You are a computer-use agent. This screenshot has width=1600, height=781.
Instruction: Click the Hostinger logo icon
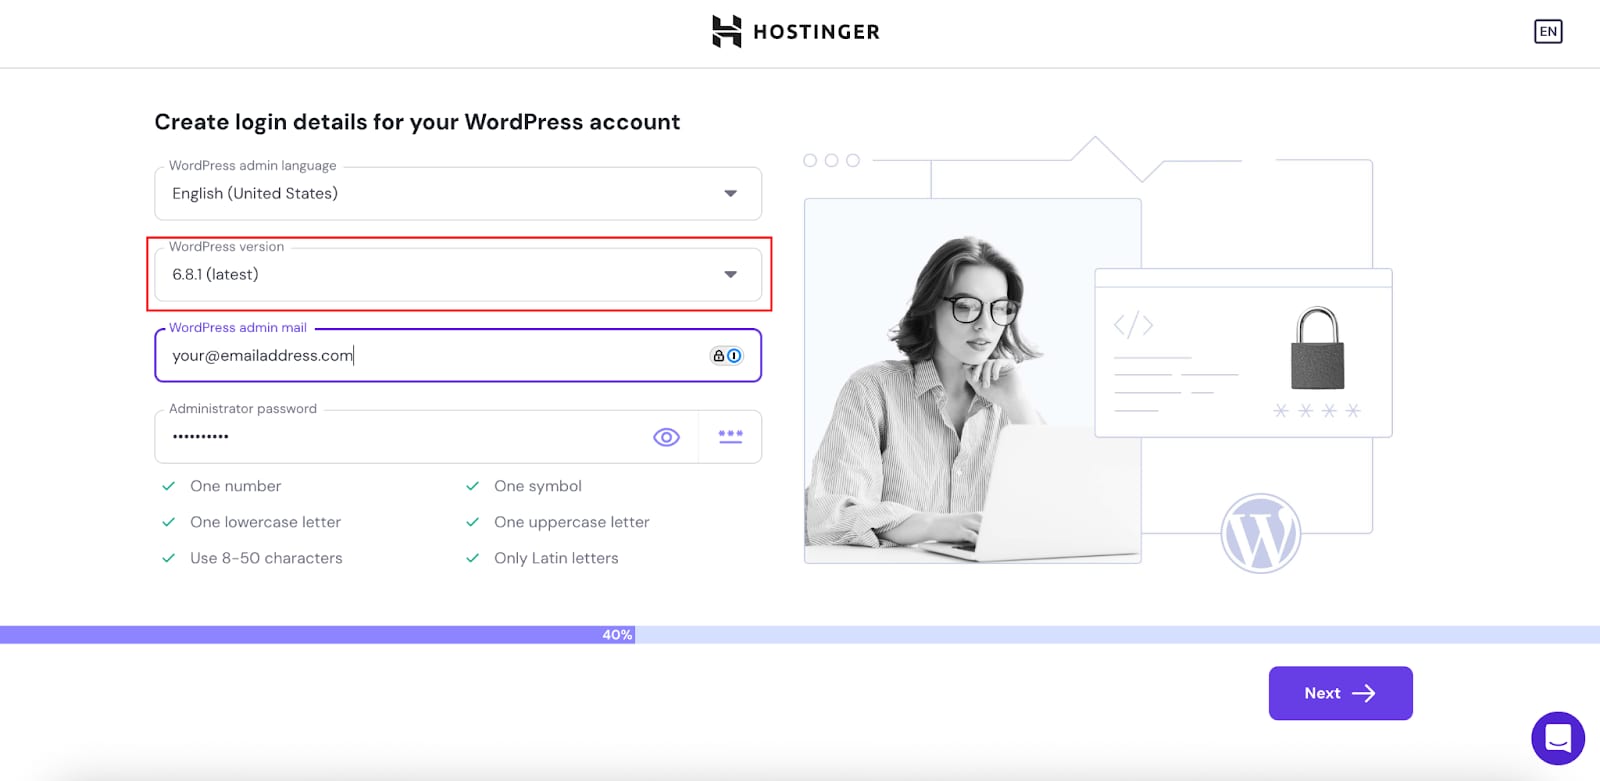726,31
